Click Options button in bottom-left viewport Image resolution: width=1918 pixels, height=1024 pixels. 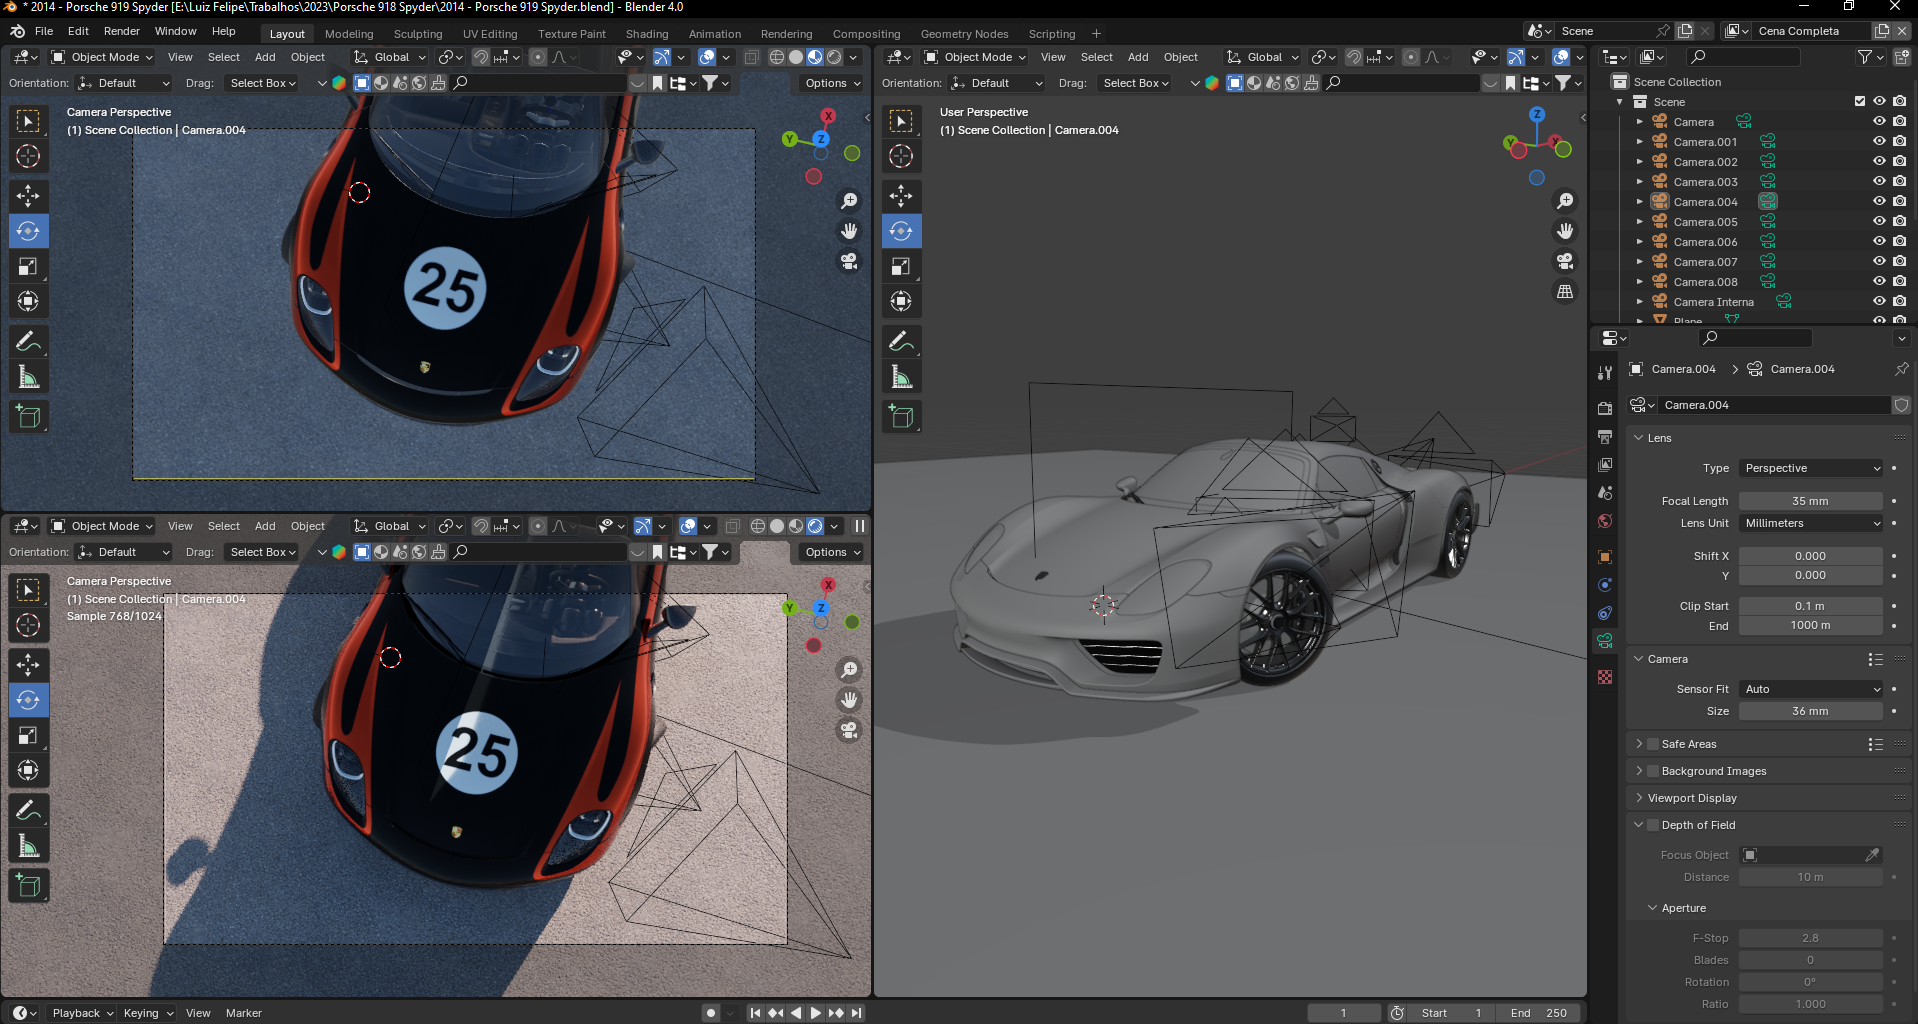(832, 552)
